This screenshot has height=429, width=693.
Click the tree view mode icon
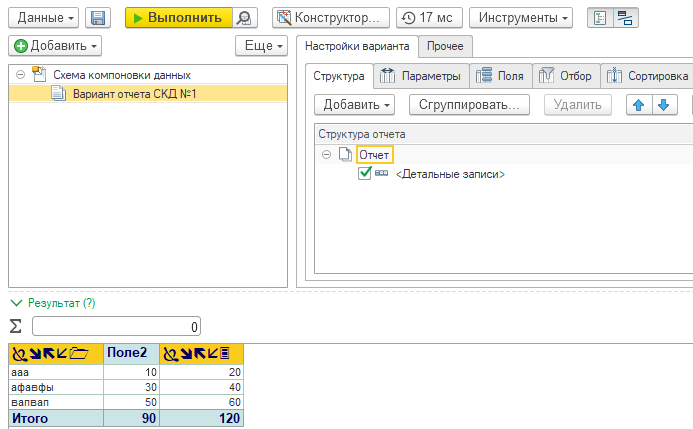point(596,18)
